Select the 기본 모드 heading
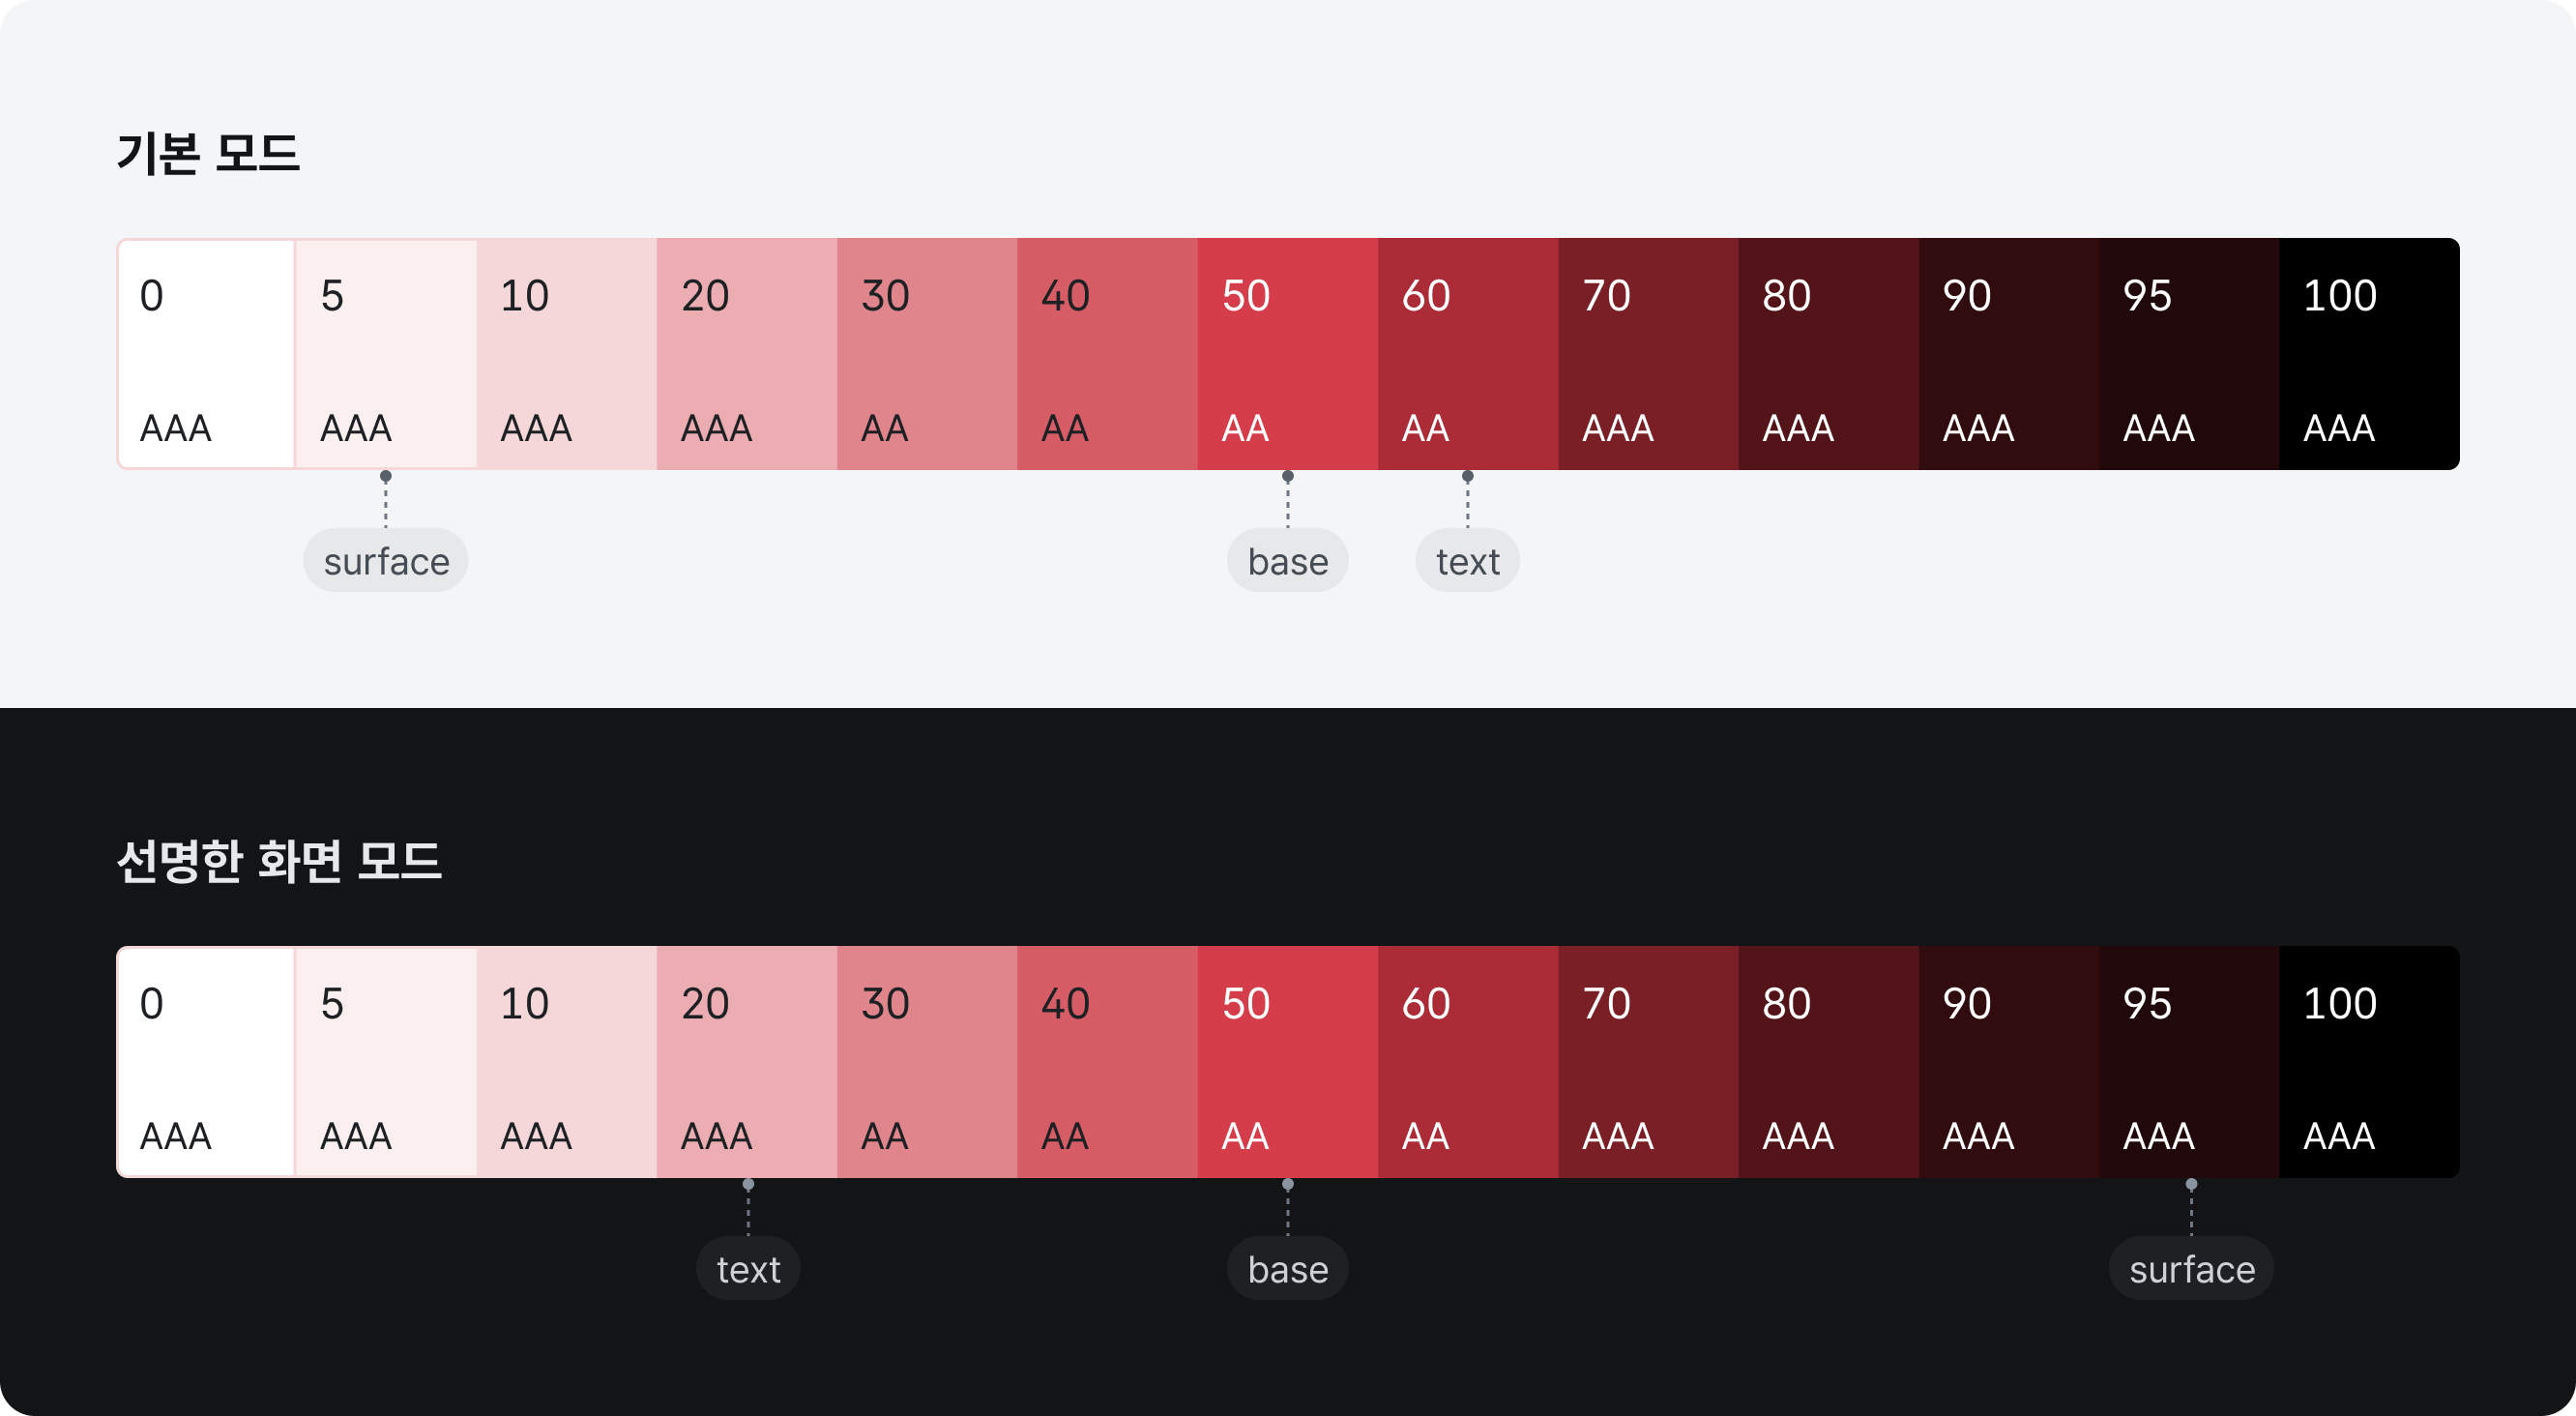 pyautogui.click(x=208, y=154)
